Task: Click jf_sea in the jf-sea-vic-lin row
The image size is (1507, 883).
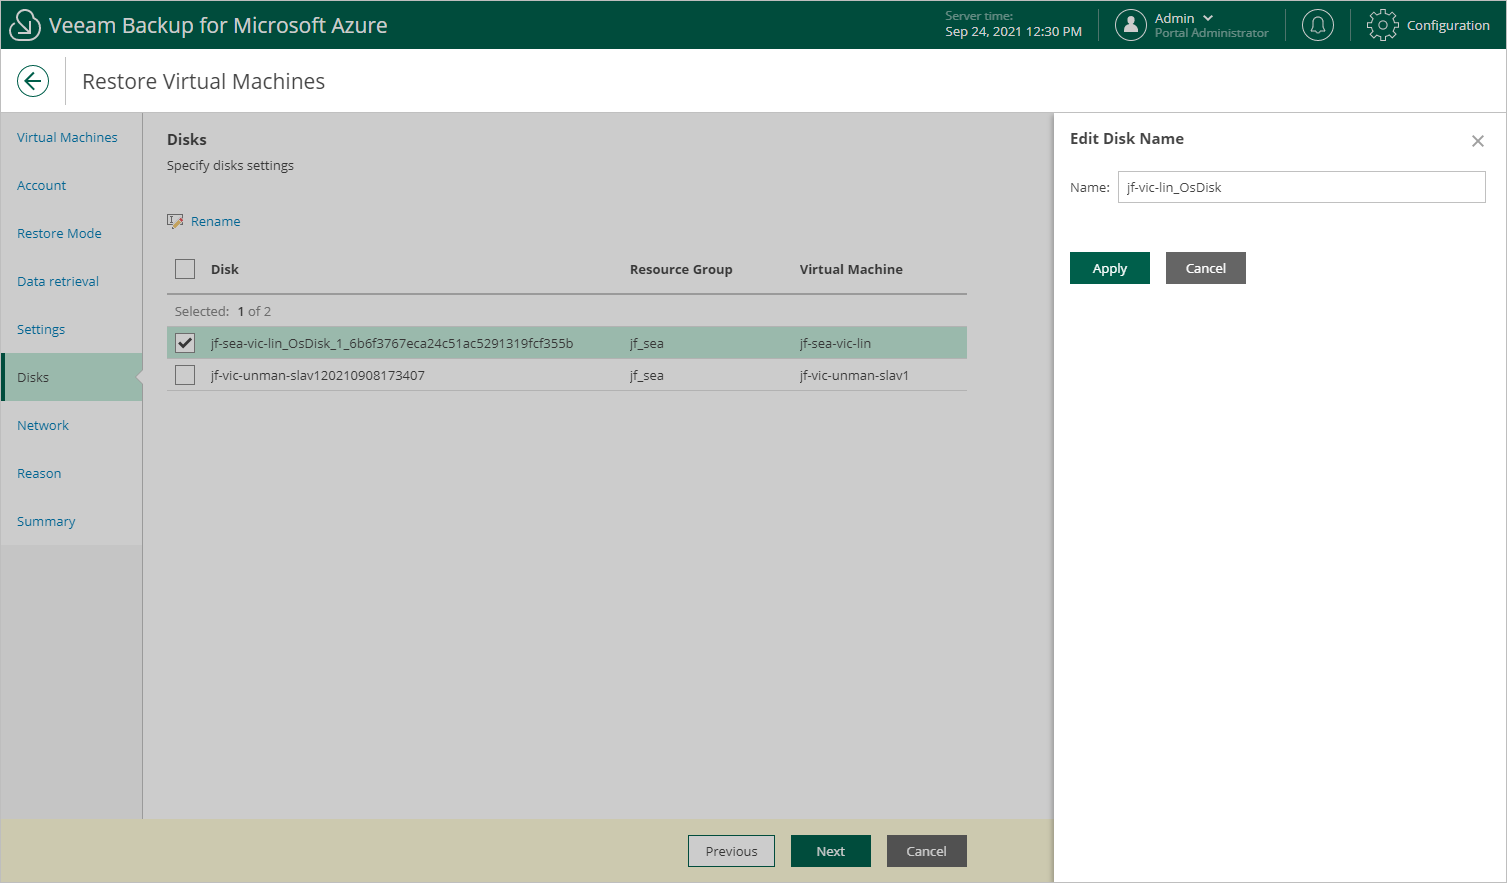Action: point(647,343)
